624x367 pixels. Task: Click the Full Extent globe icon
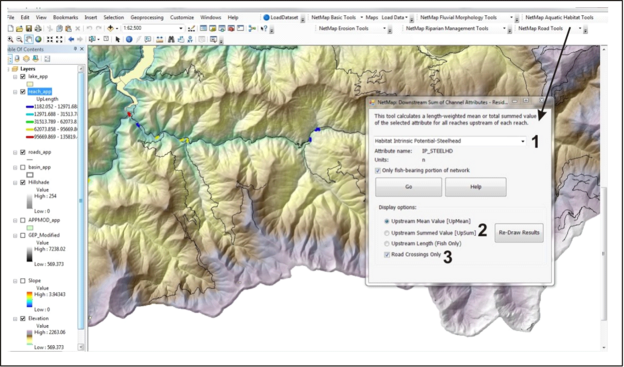38,39
